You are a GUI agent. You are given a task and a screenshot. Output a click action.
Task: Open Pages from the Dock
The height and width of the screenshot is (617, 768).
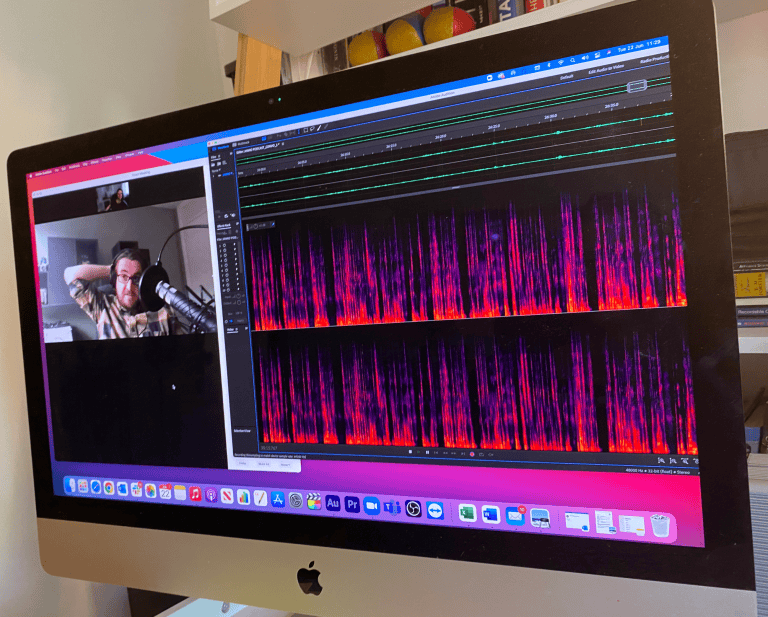(260, 498)
